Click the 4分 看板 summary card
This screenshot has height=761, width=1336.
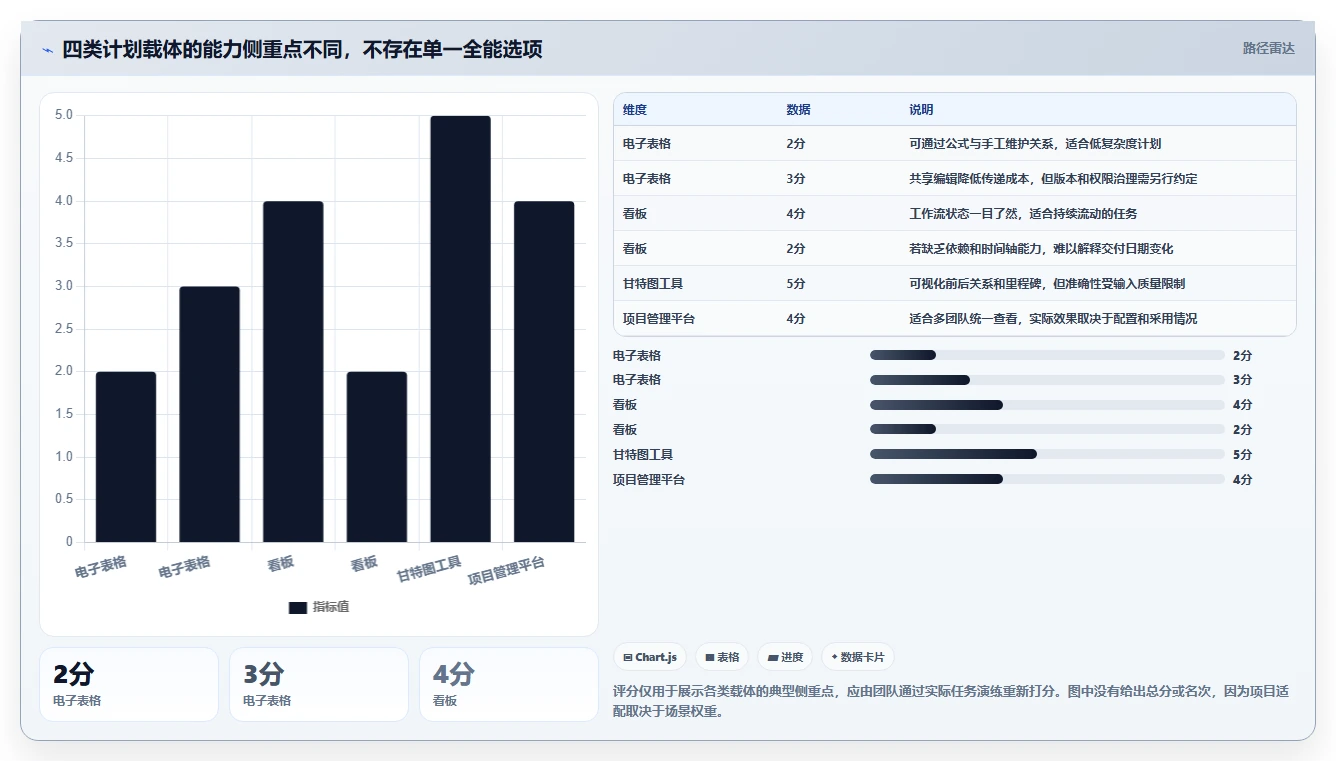(x=509, y=684)
